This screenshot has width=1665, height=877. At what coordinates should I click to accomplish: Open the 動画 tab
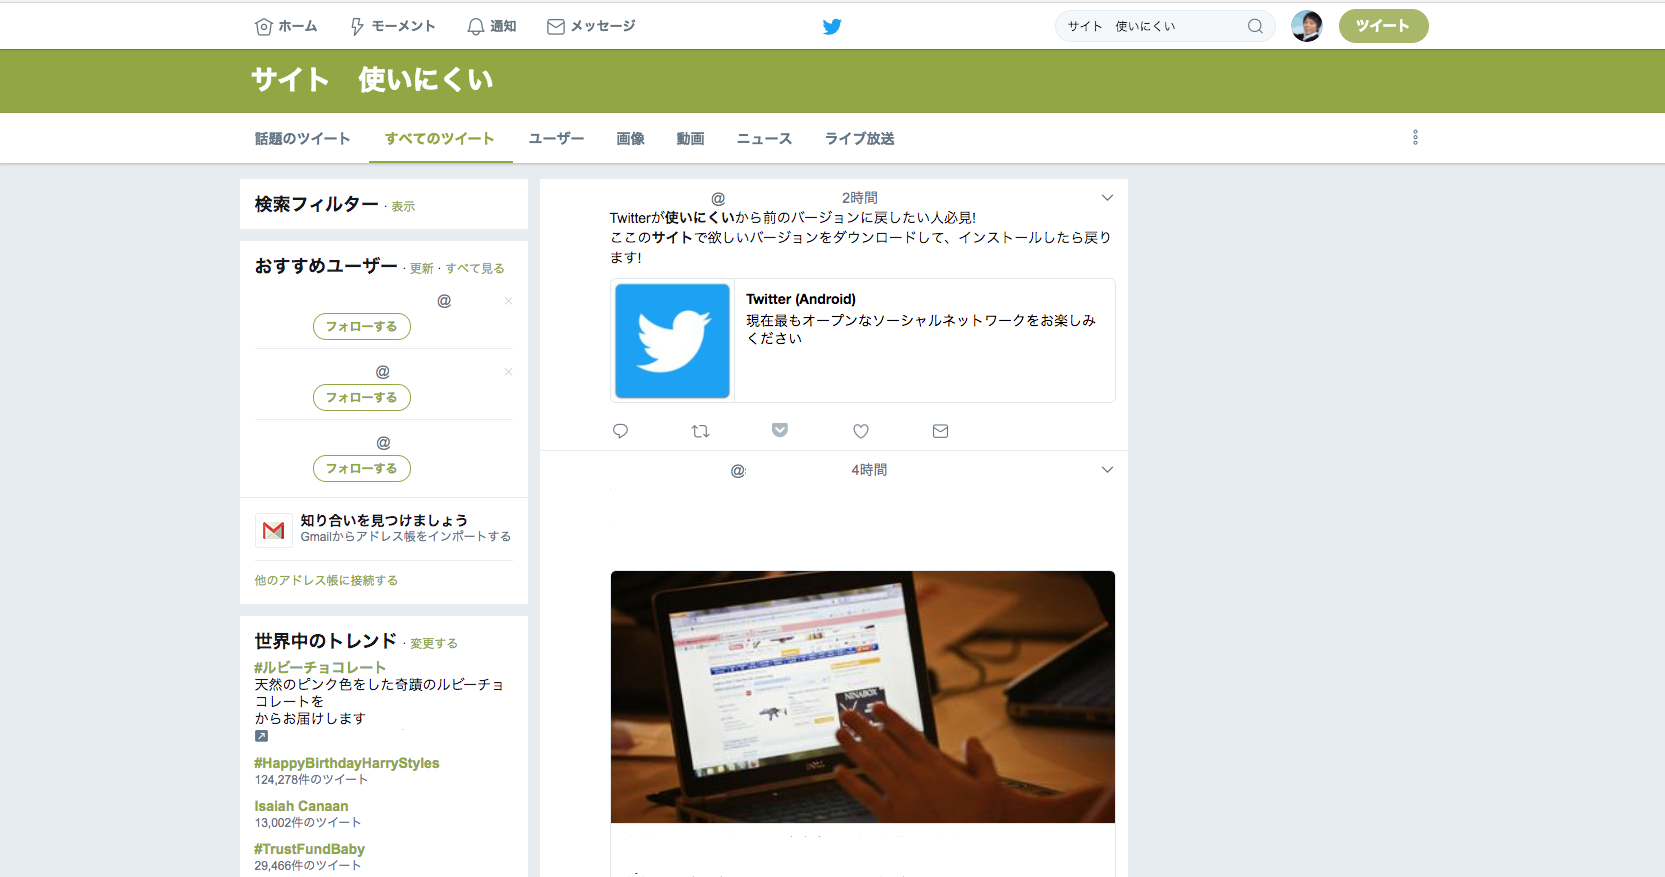click(690, 138)
